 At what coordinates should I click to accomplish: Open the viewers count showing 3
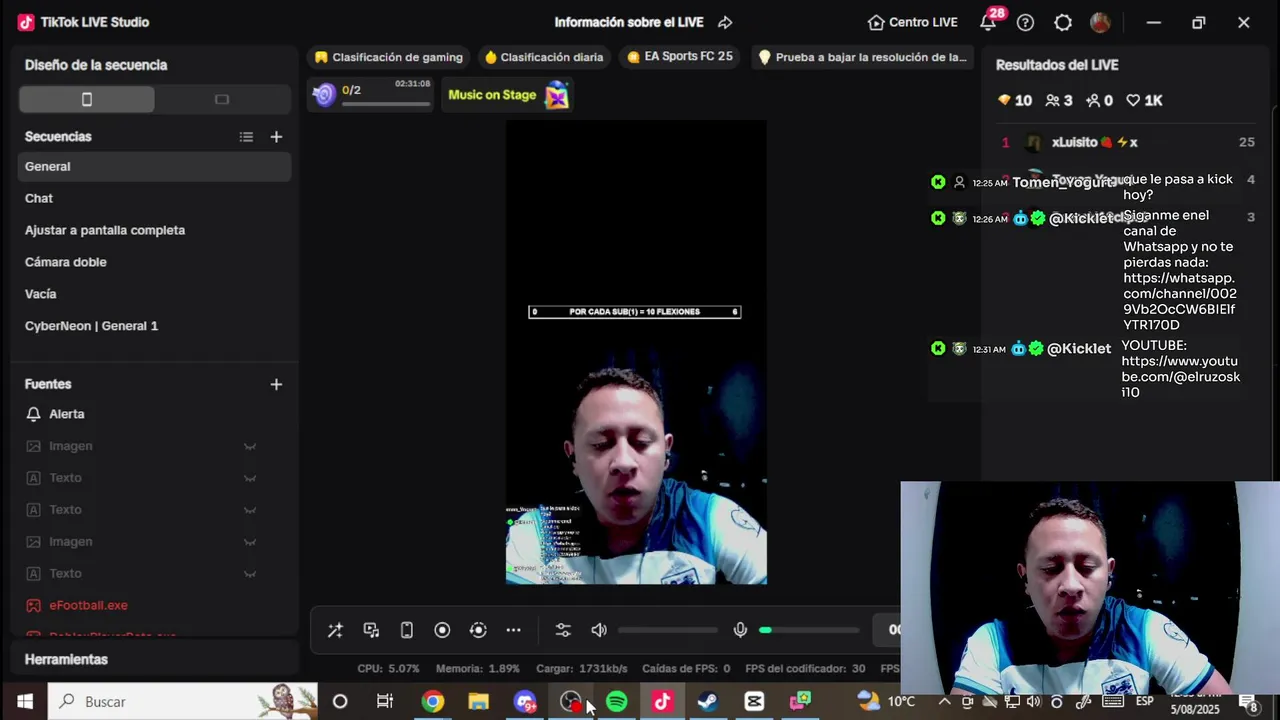pyautogui.click(x=1059, y=100)
